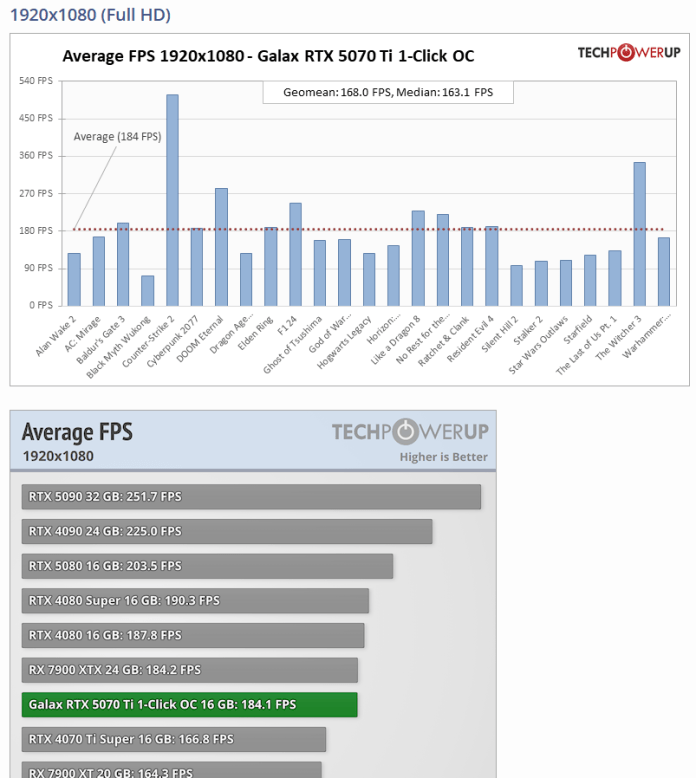The width and height of the screenshot is (696, 778).
Task: Click the F1 24 bar
Action: (x=295, y=254)
